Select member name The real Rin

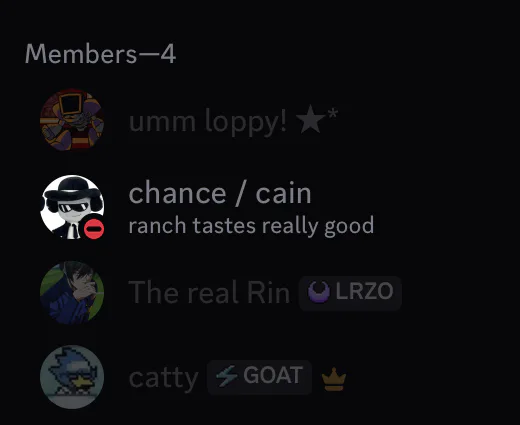[209, 293]
